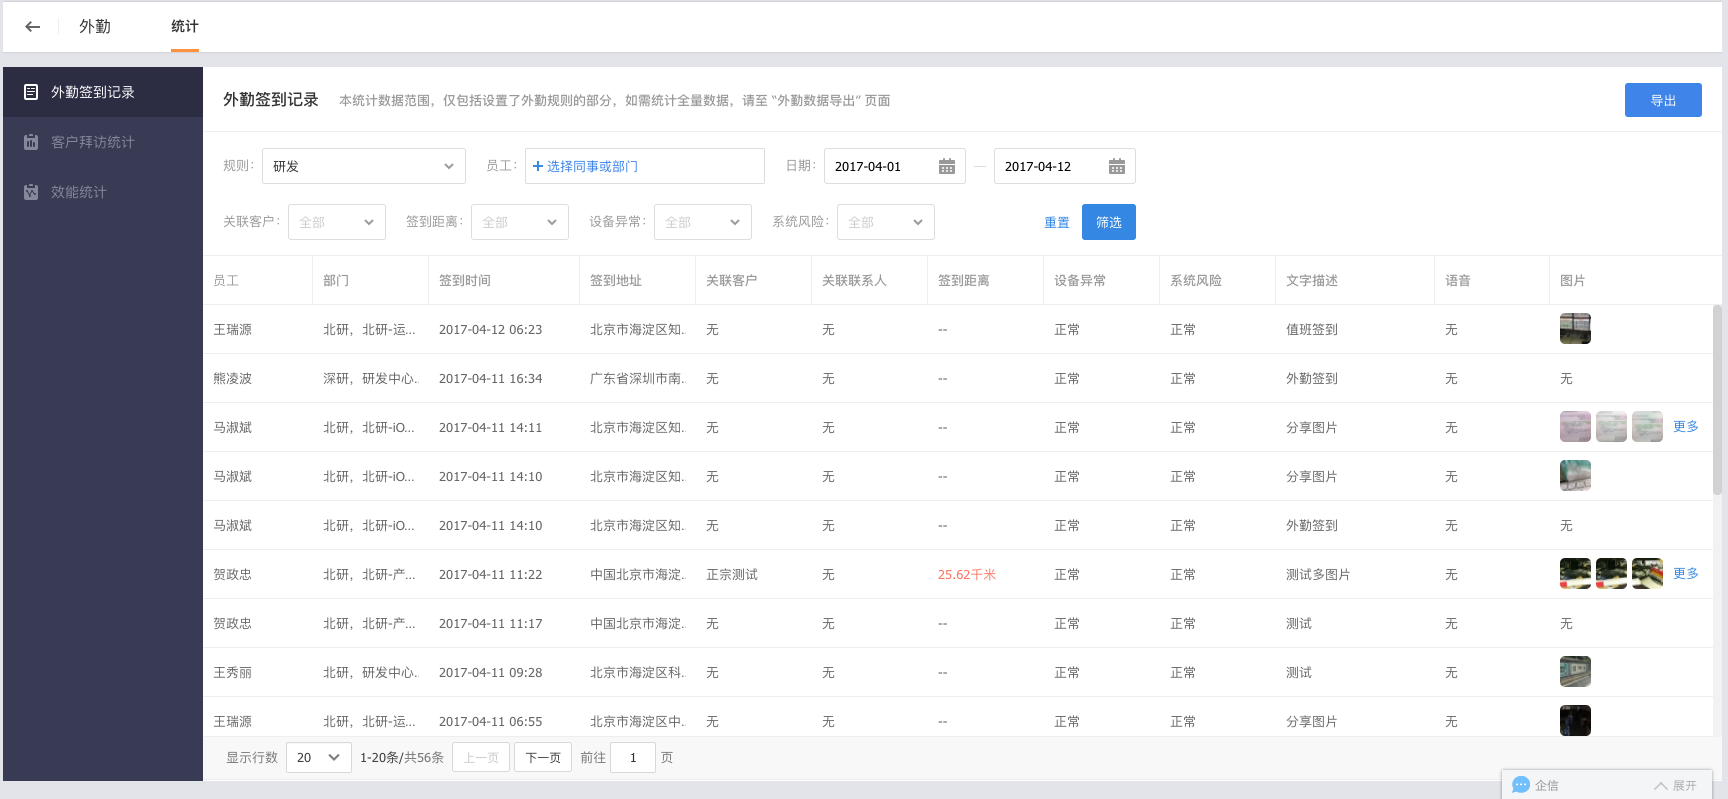Open the 显示行数 dropdown showing 20
The height and width of the screenshot is (799, 1728).
coord(319,757)
